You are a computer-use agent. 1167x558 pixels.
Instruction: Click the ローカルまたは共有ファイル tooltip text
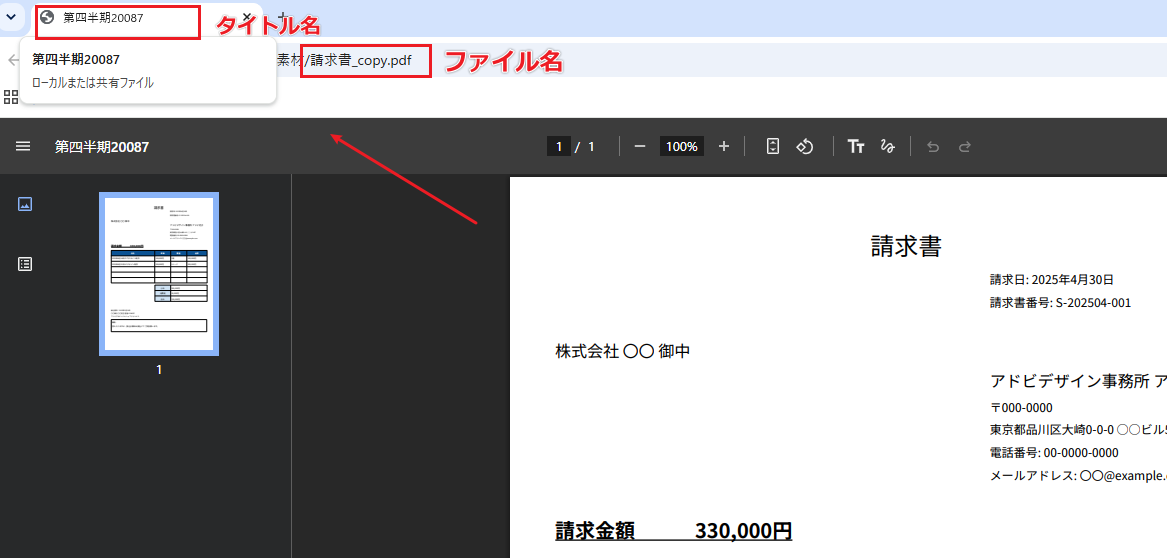click(93, 83)
